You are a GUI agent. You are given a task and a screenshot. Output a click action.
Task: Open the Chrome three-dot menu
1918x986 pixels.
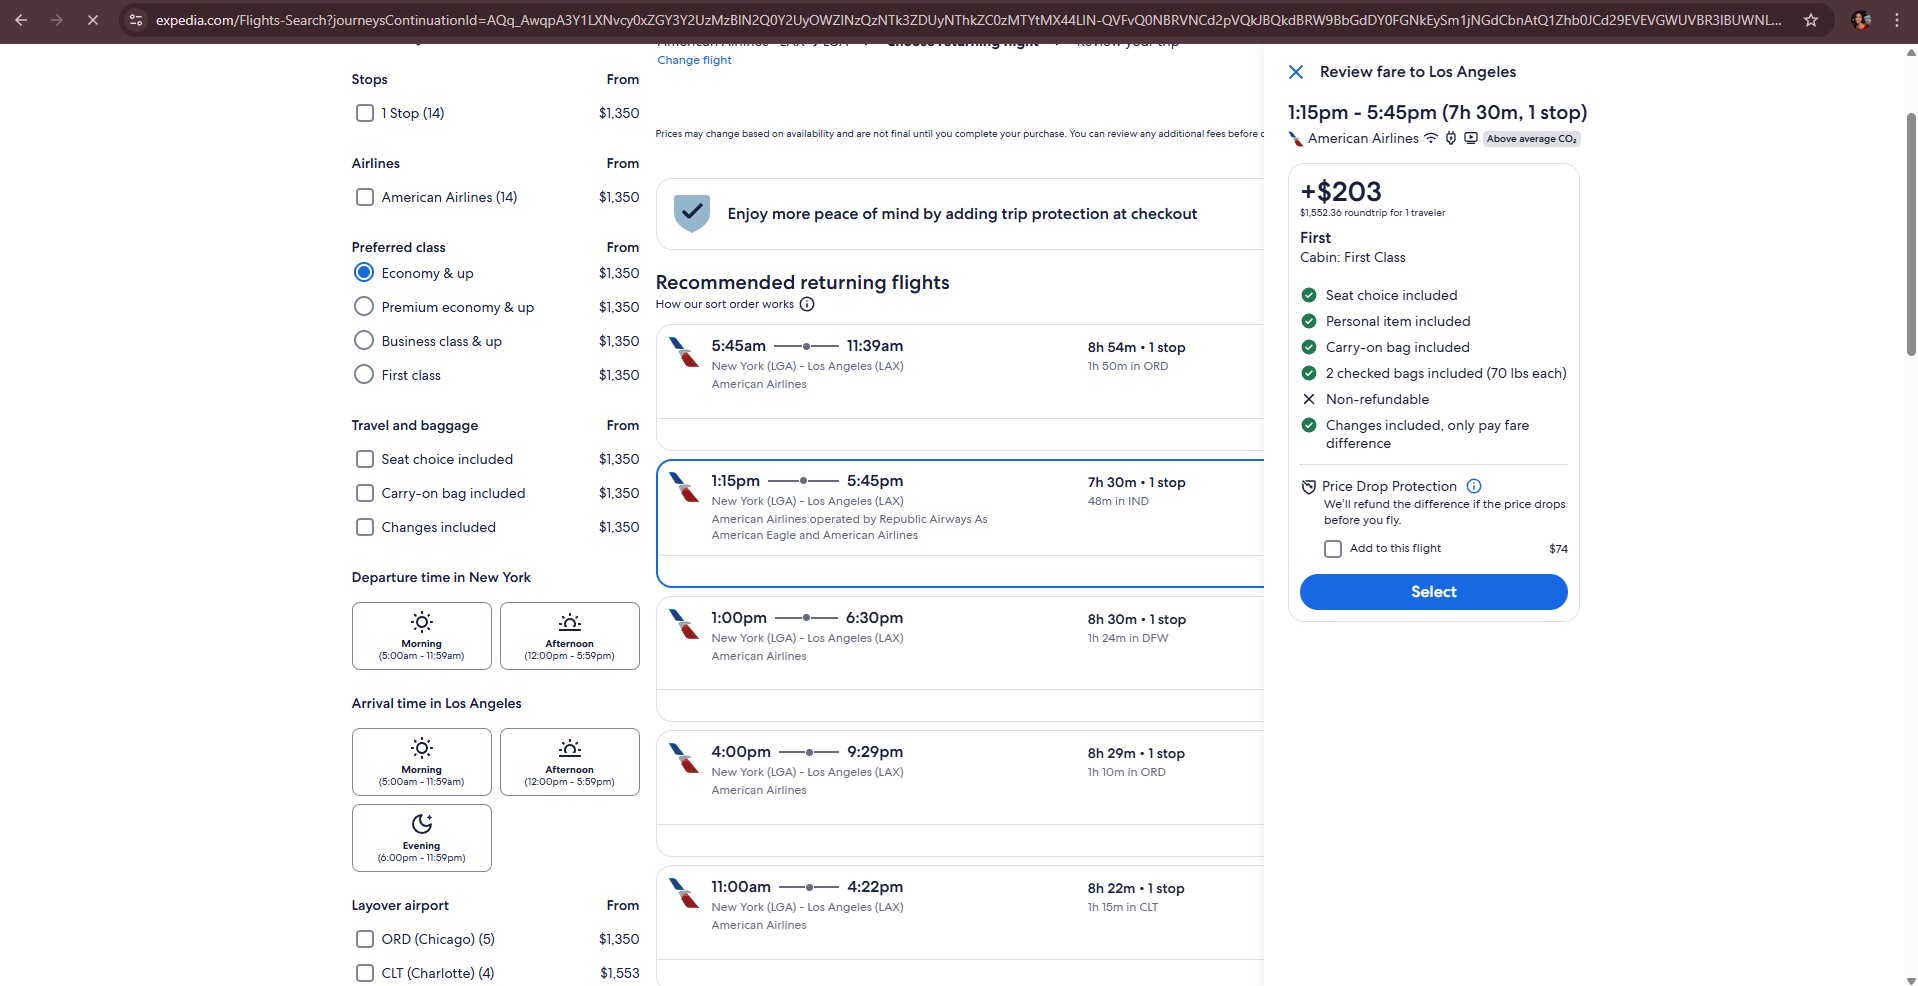(x=1896, y=20)
